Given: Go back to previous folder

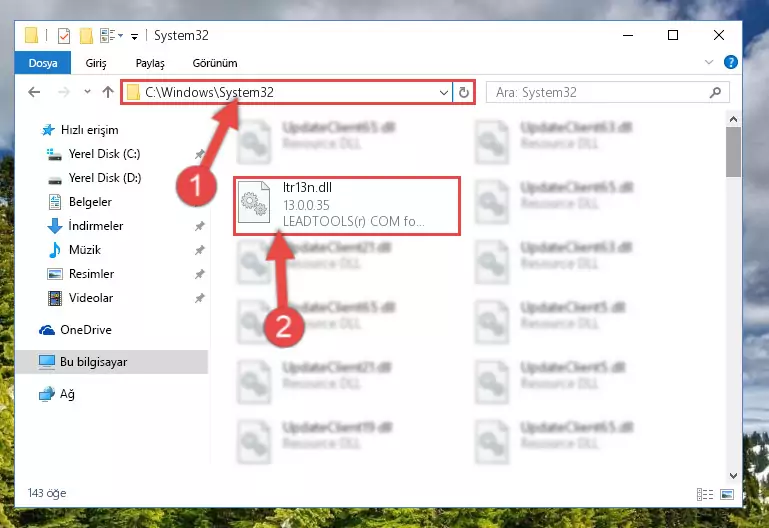Looking at the screenshot, I should click(34, 92).
